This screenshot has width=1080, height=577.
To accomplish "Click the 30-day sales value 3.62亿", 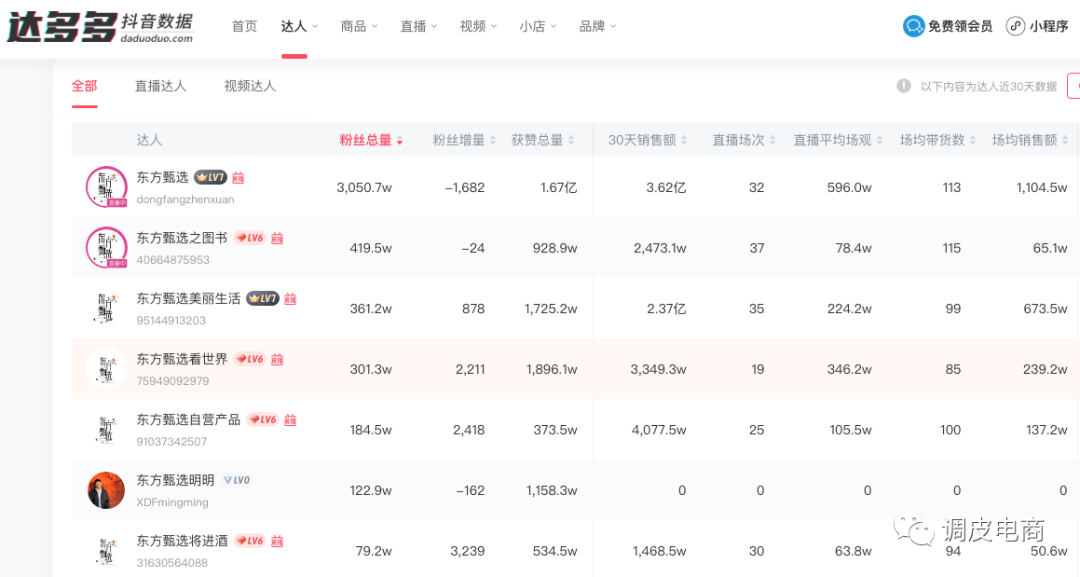I will coord(666,187).
